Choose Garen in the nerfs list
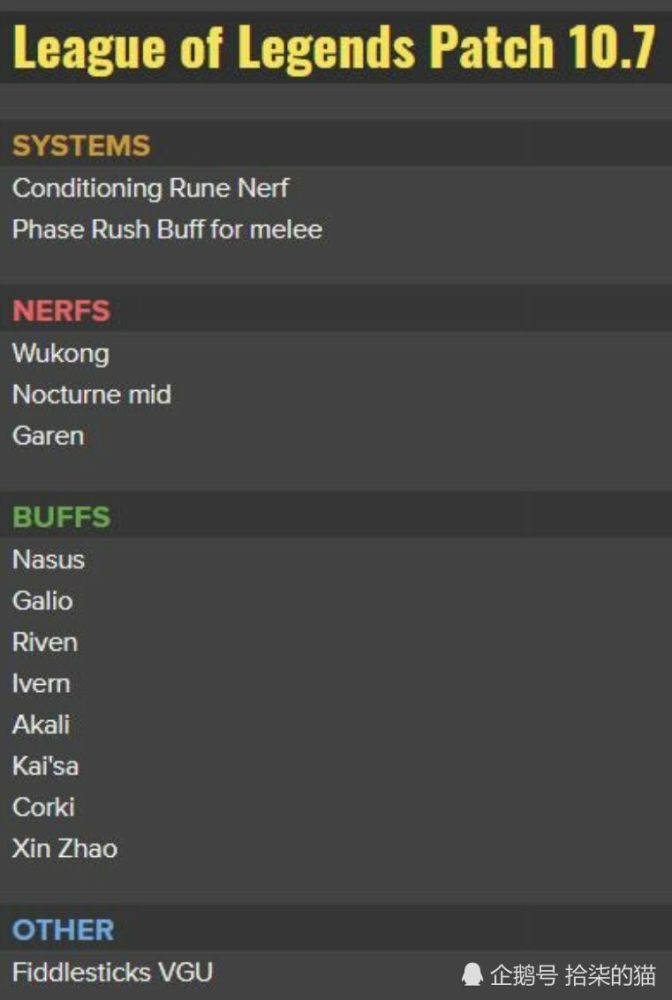 pos(48,436)
